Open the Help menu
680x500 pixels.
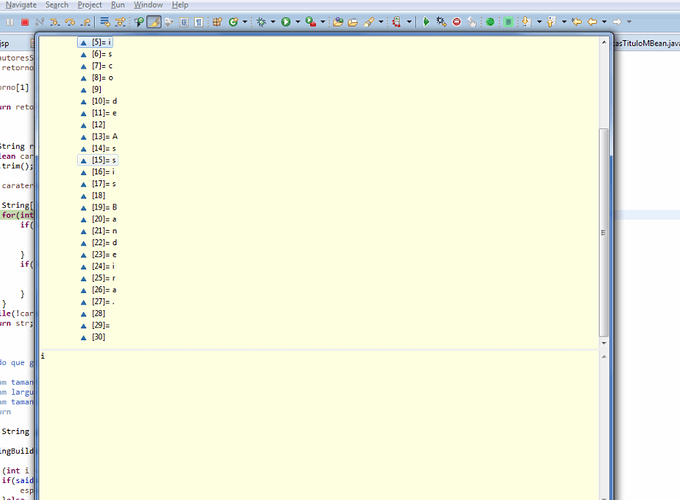click(x=180, y=5)
